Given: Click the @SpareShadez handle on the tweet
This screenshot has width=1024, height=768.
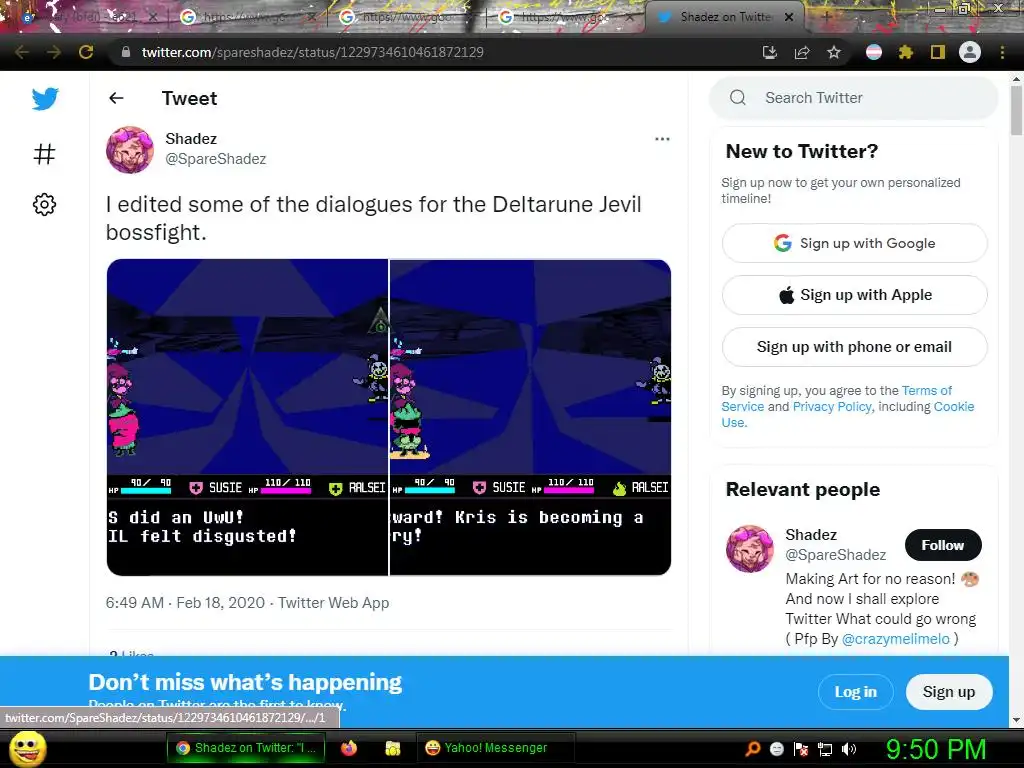Looking at the screenshot, I should (x=216, y=159).
